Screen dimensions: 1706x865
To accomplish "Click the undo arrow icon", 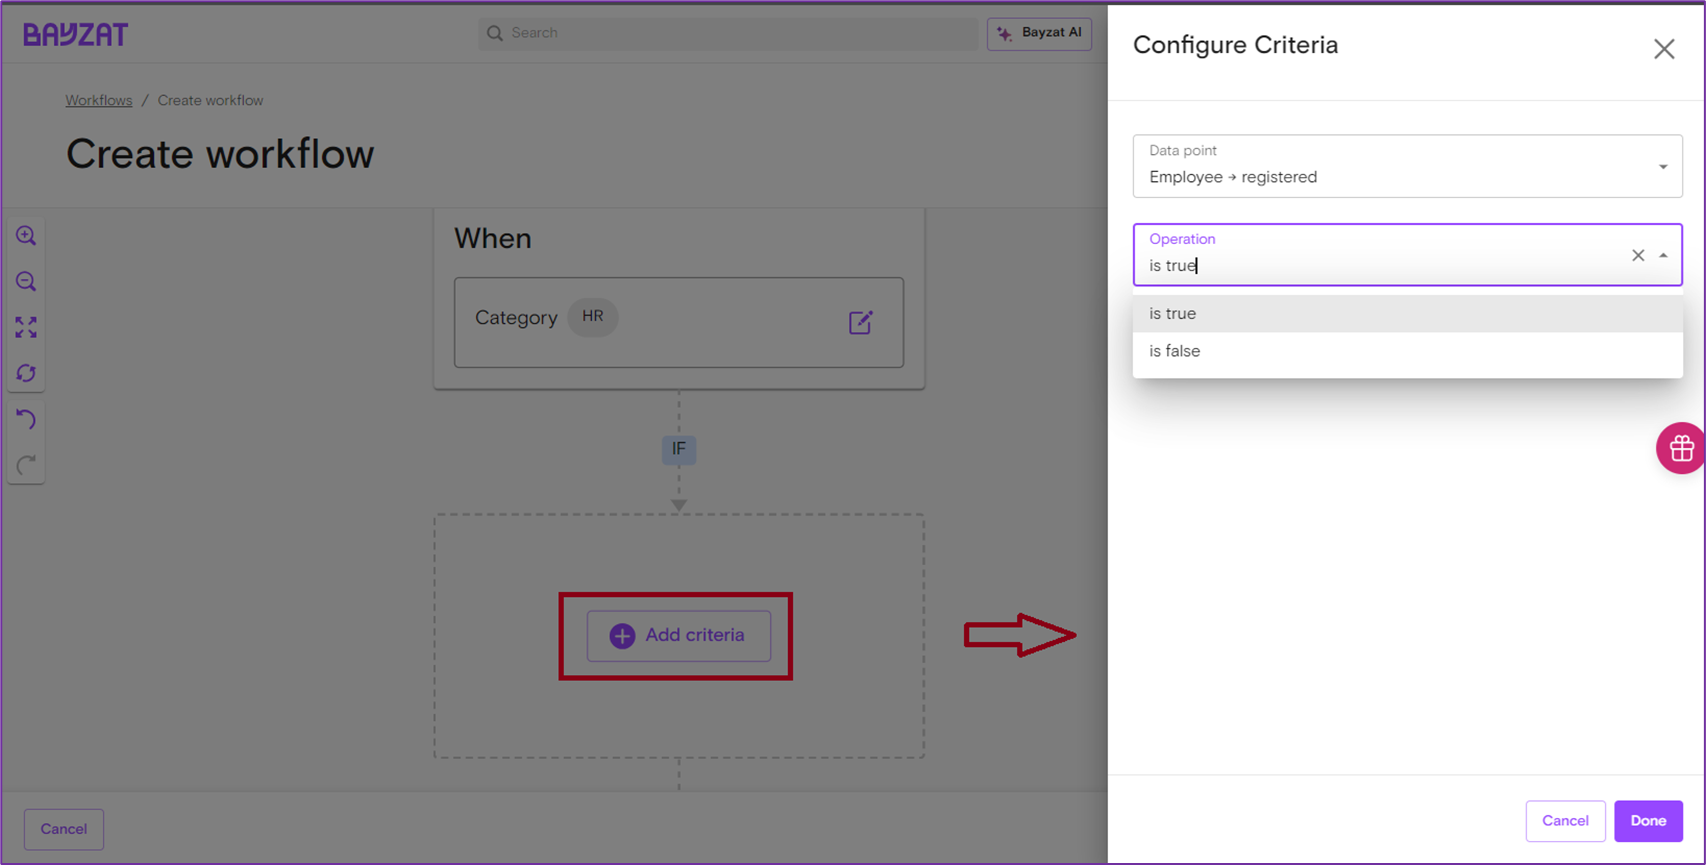I will (x=26, y=419).
